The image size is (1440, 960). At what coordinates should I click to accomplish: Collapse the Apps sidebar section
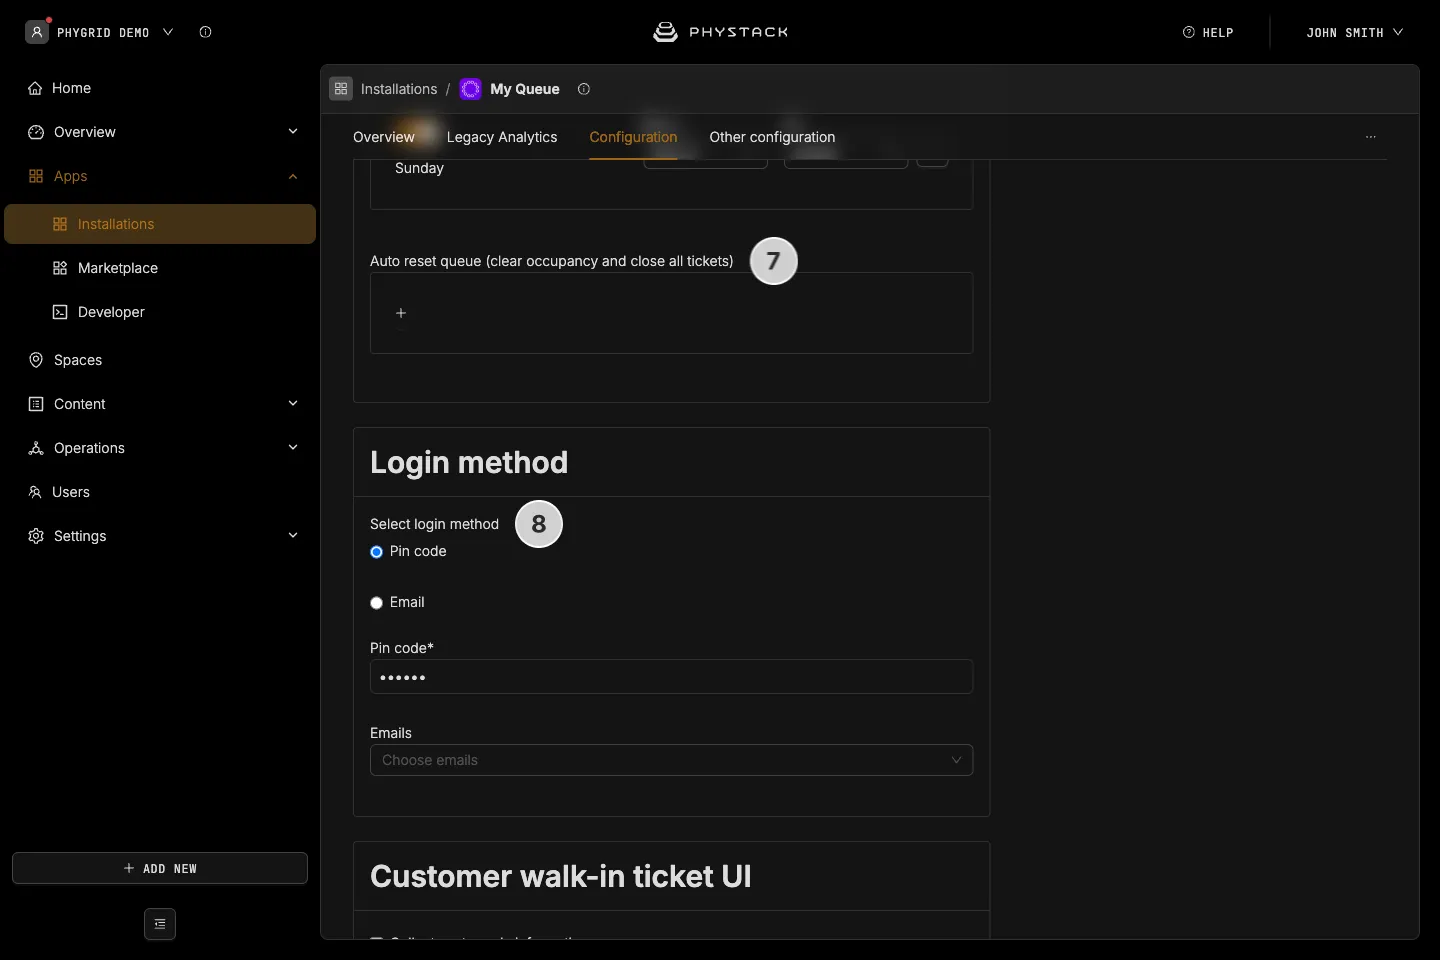pyautogui.click(x=293, y=176)
